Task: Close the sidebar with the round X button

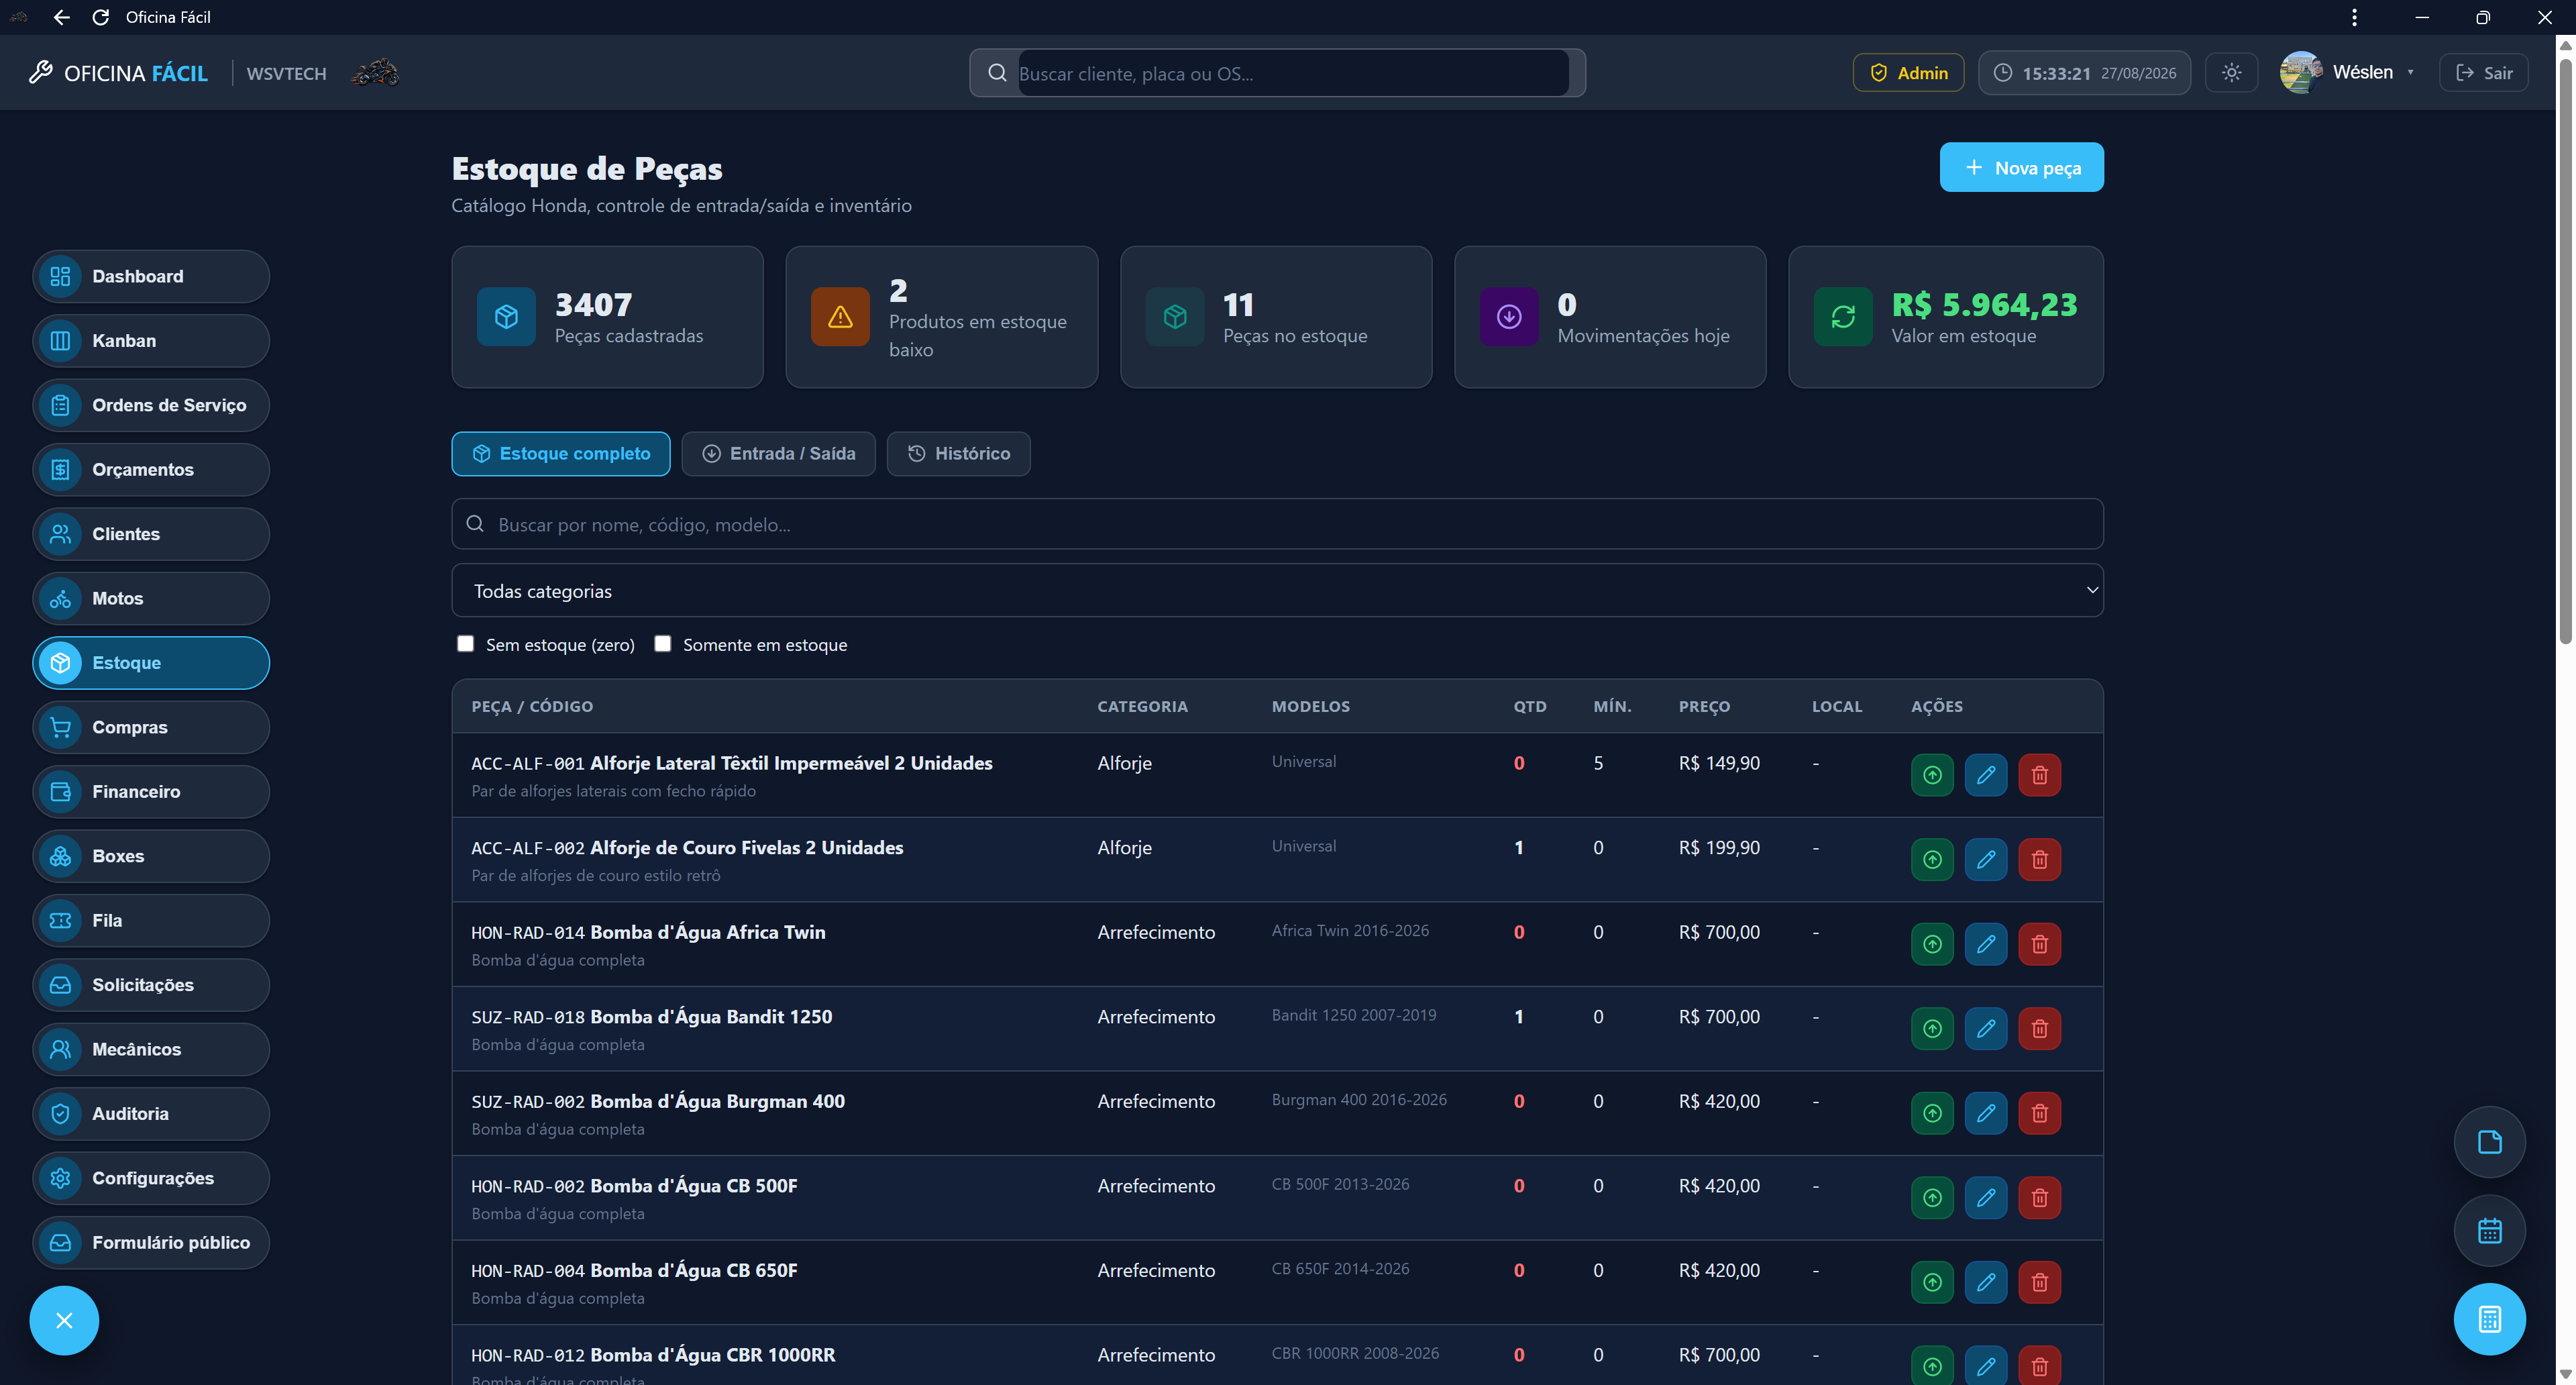Action: tap(64, 1321)
